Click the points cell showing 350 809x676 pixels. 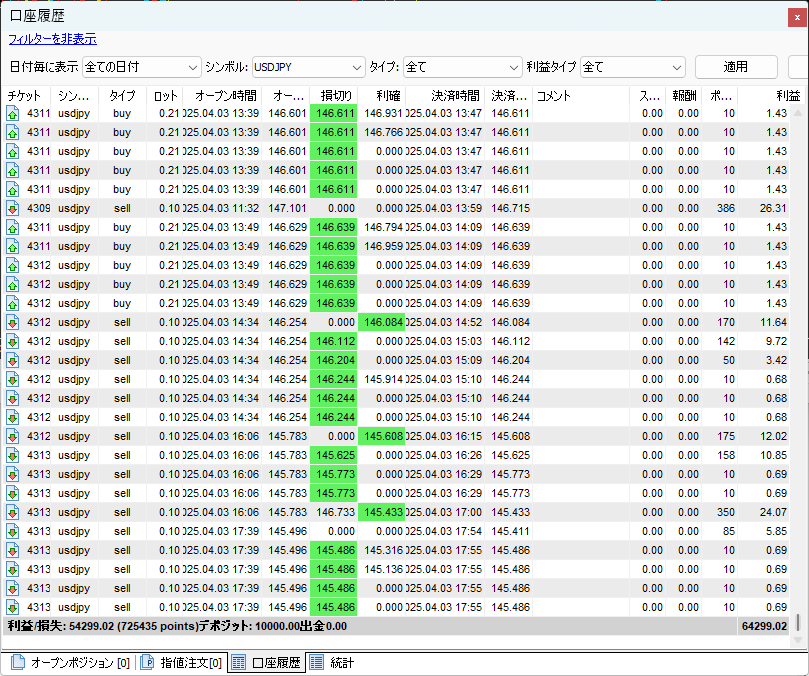click(725, 512)
